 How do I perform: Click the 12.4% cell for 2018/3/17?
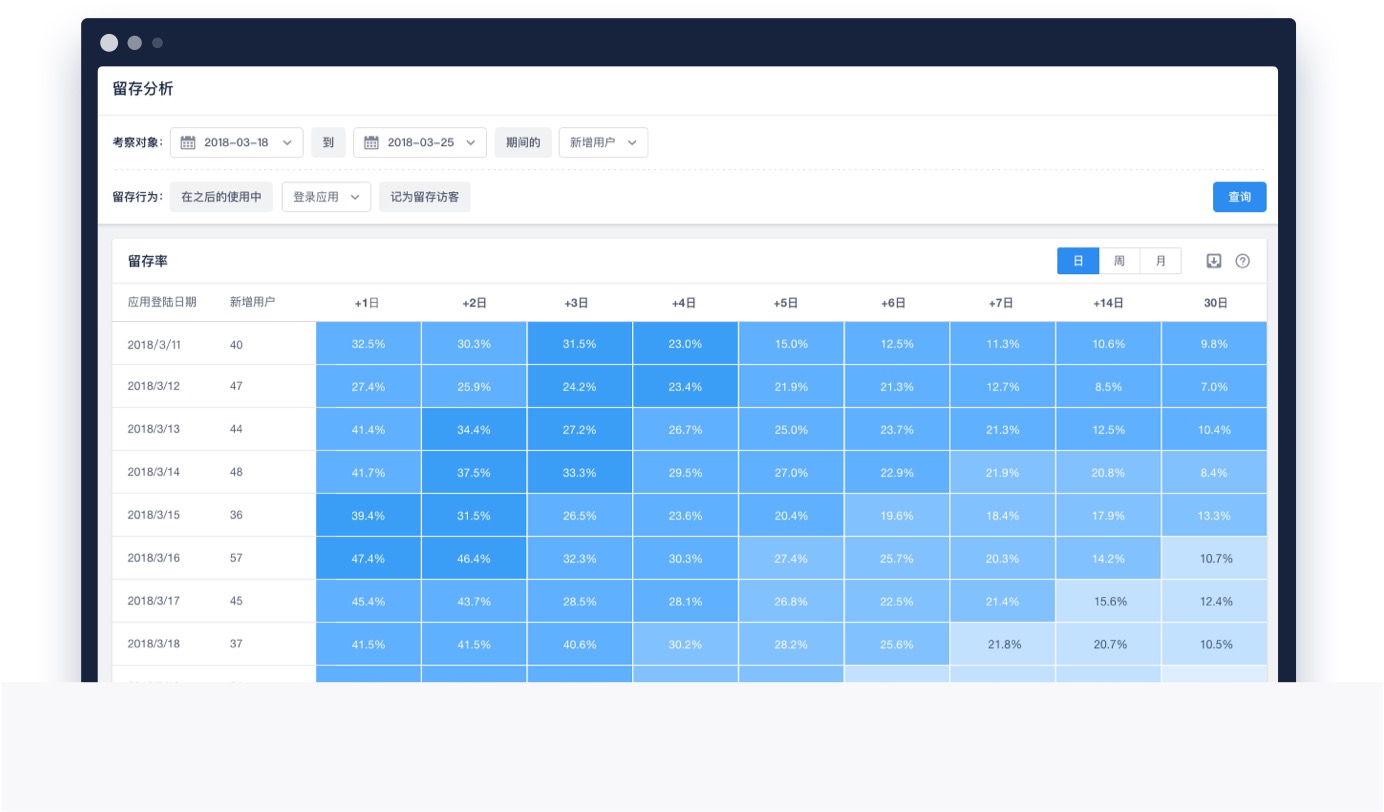tap(1215, 601)
